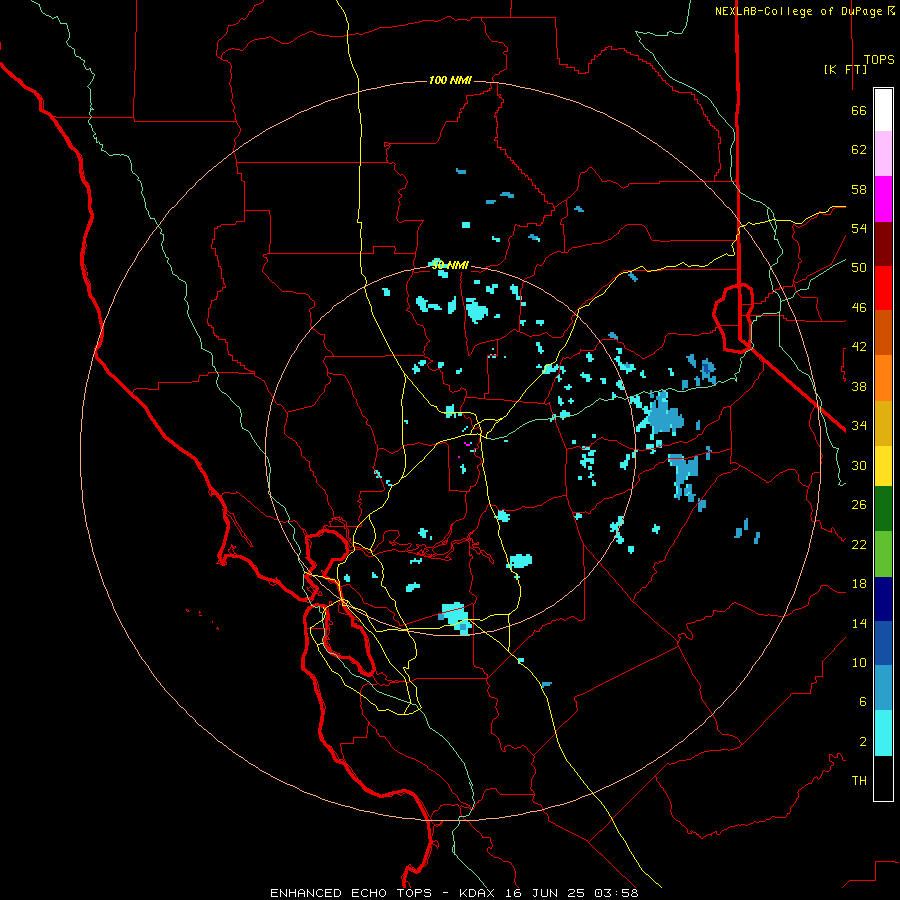The height and width of the screenshot is (900, 900).
Task: Click the legend value 10
Action: (859, 662)
